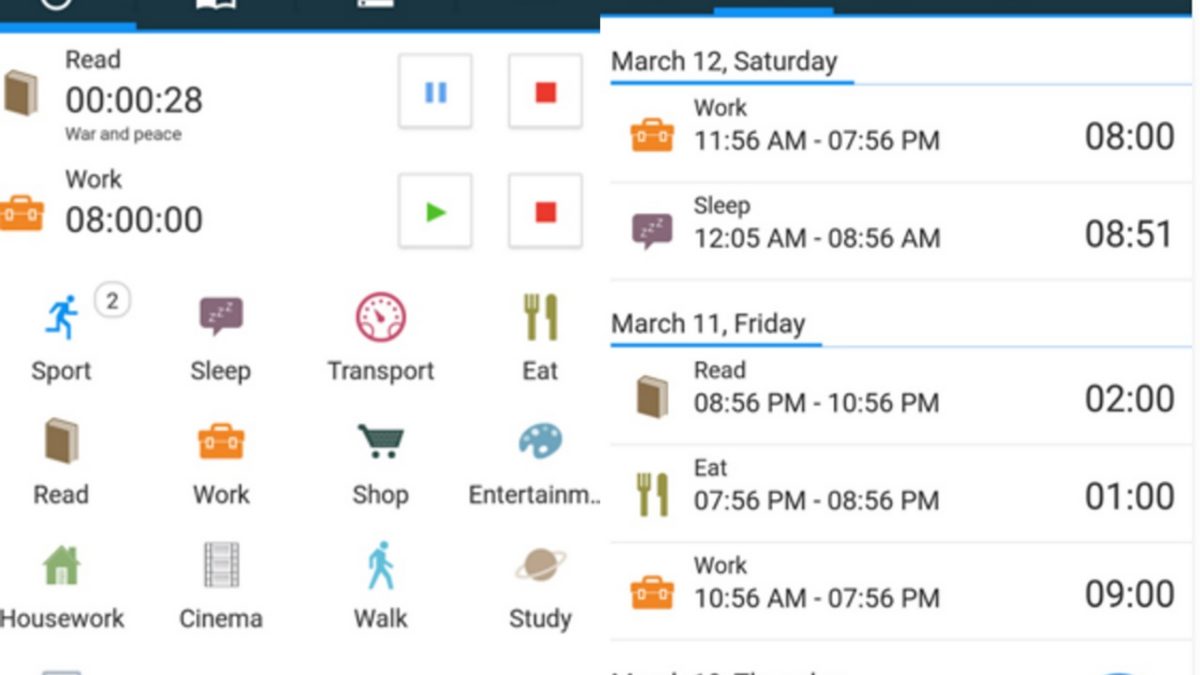The image size is (1200, 675).
Task: Select the Study planet icon
Action: coord(540,566)
